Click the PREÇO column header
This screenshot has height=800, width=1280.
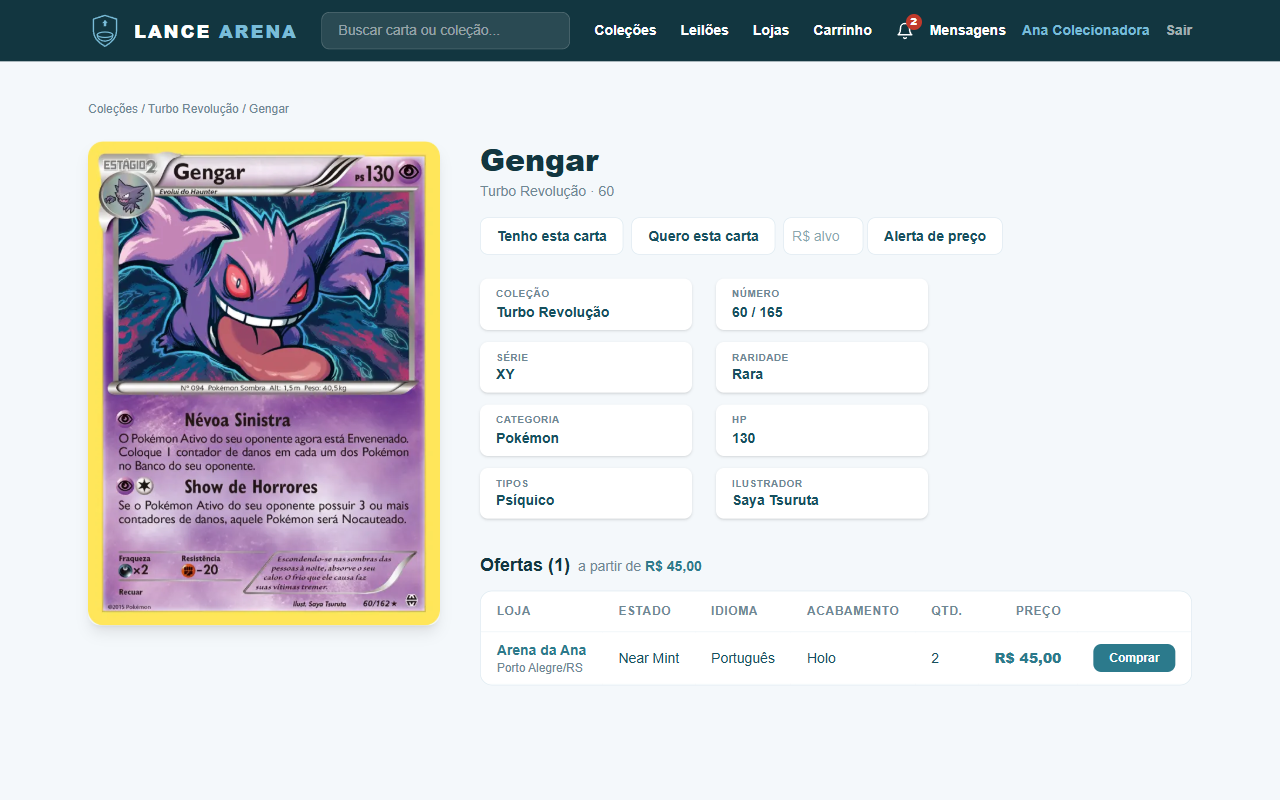coord(1038,611)
